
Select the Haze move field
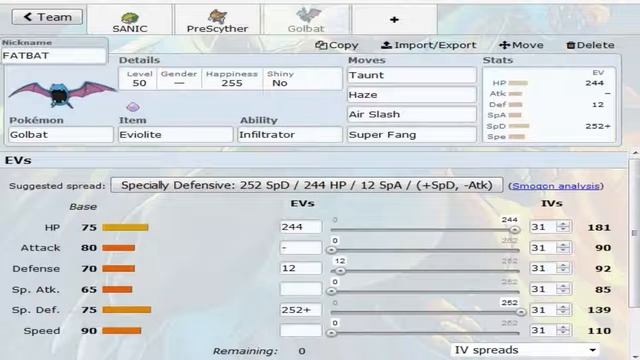(x=411, y=95)
